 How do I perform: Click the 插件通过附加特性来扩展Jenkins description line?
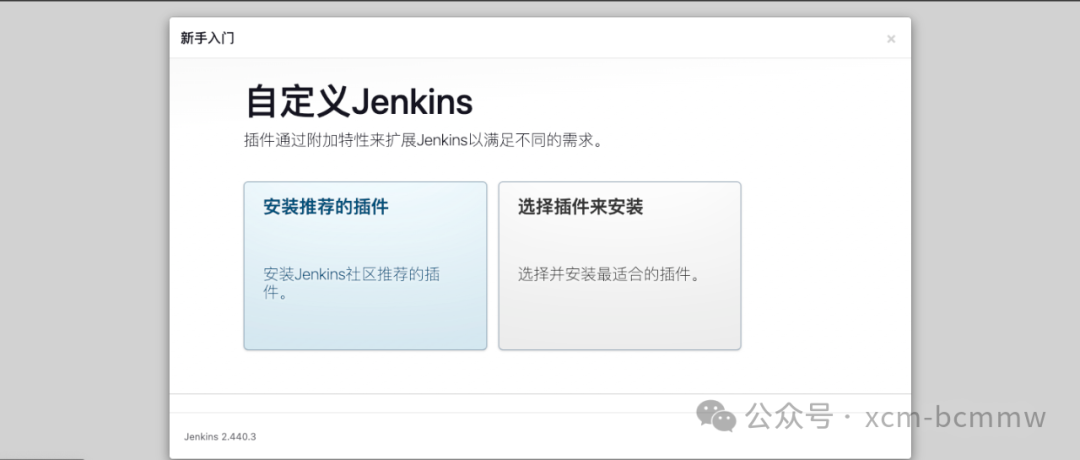424,141
